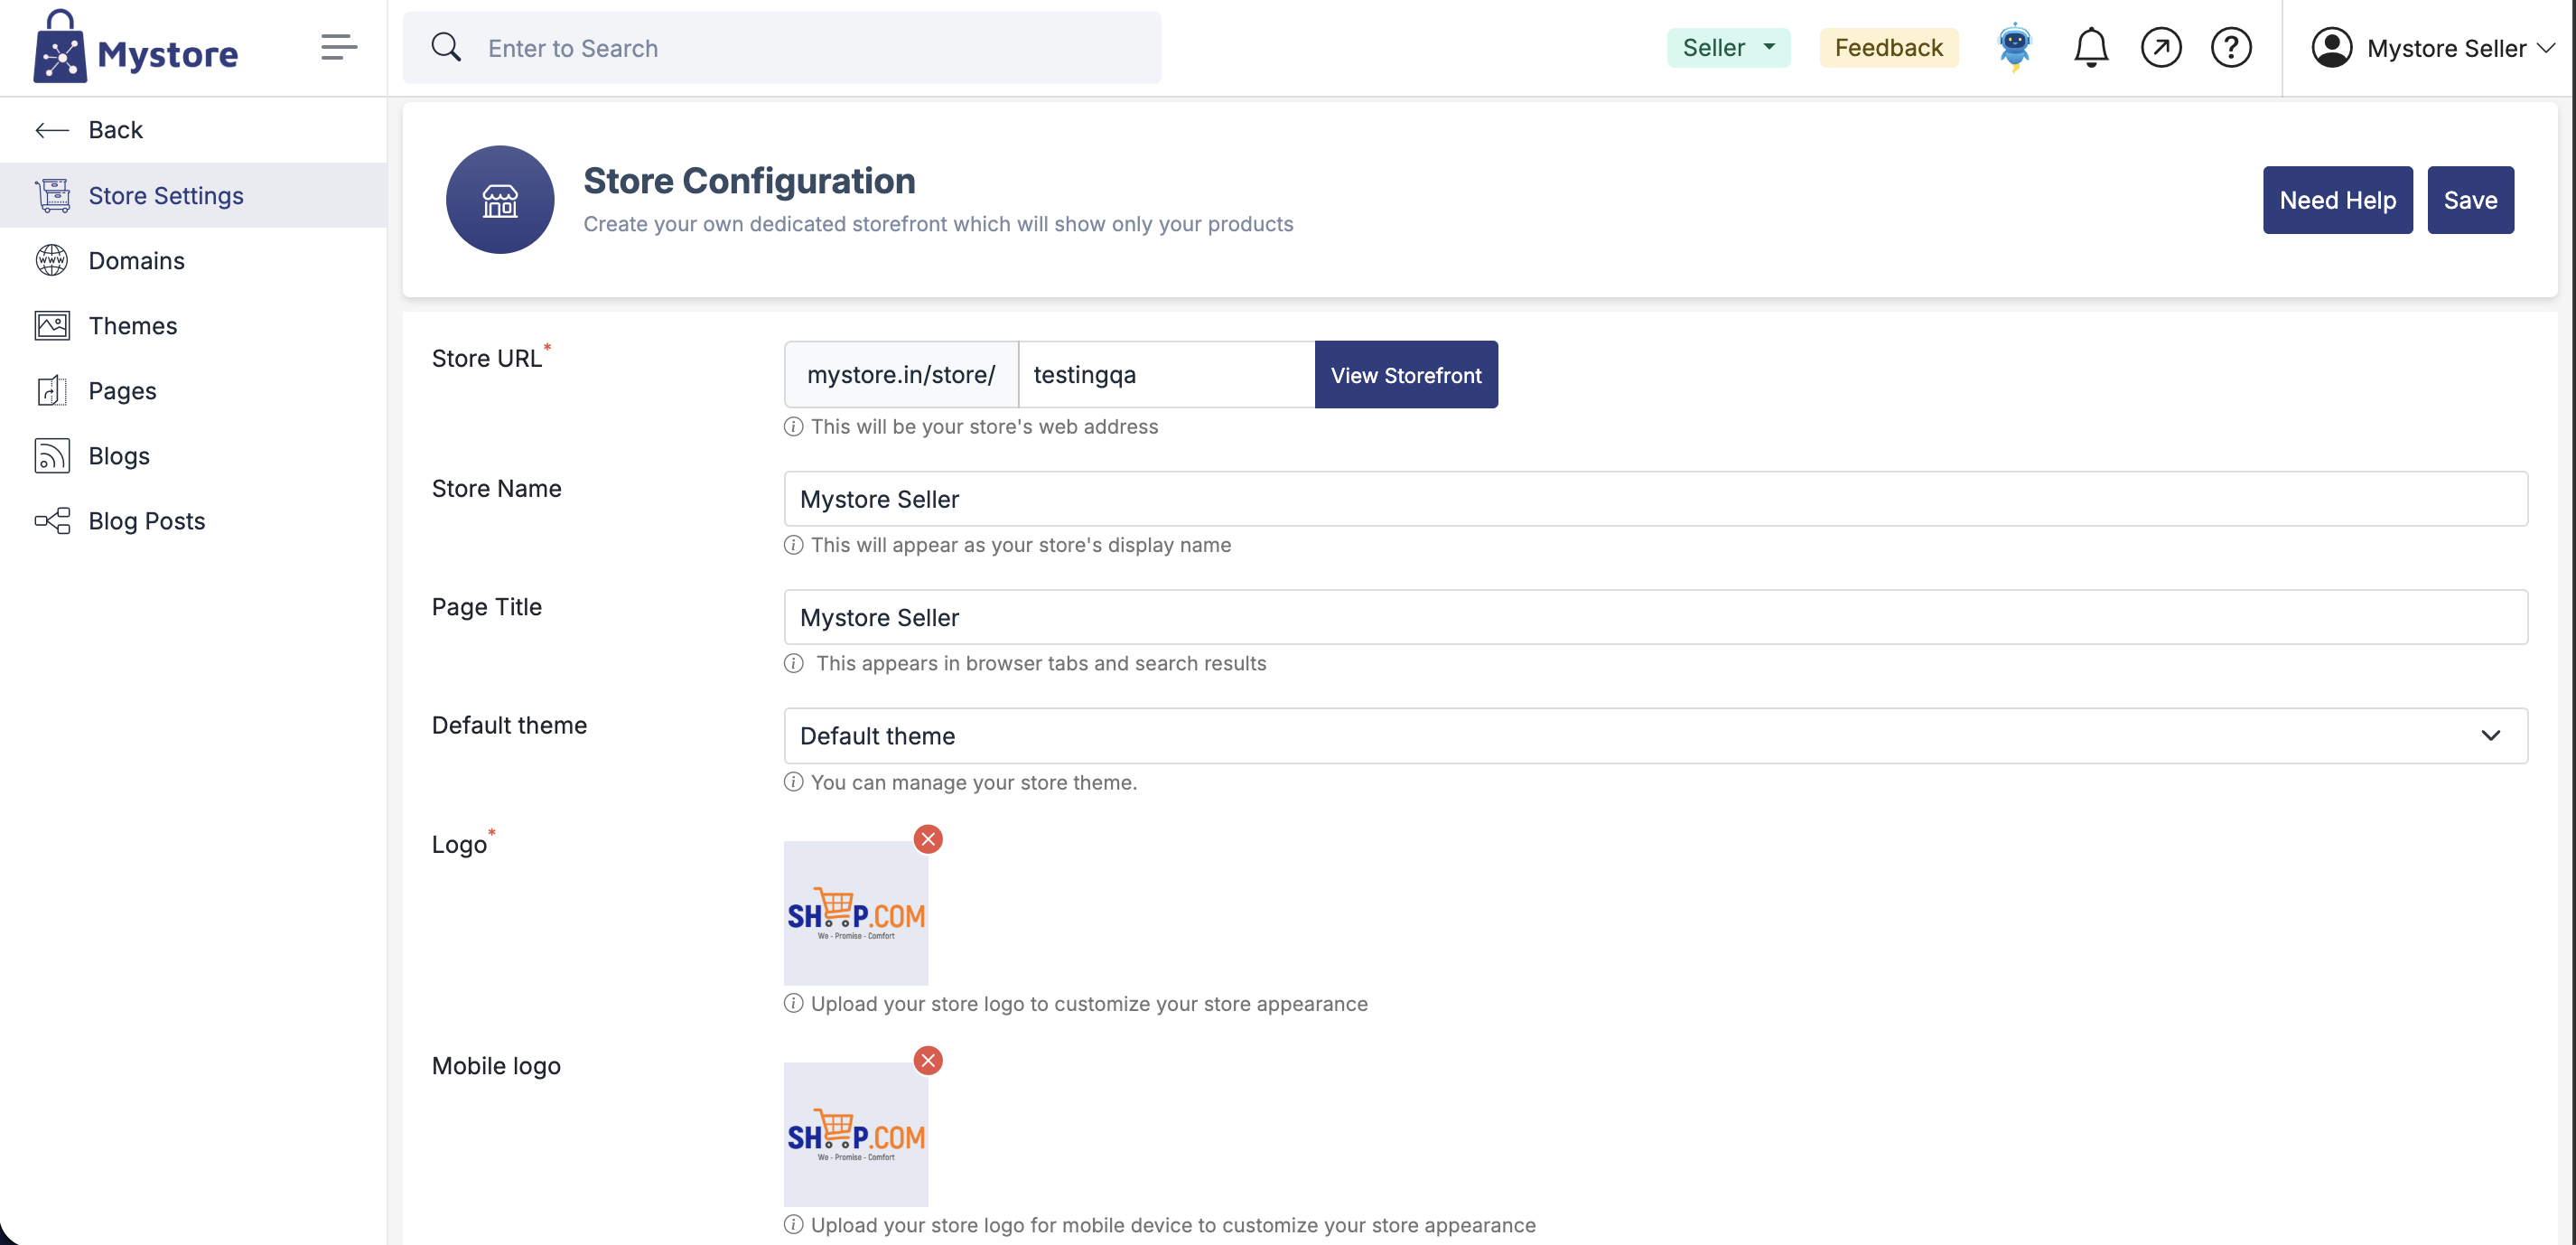The width and height of the screenshot is (2576, 1245).
Task: Click the external link arrow icon
Action: pos(2160,47)
